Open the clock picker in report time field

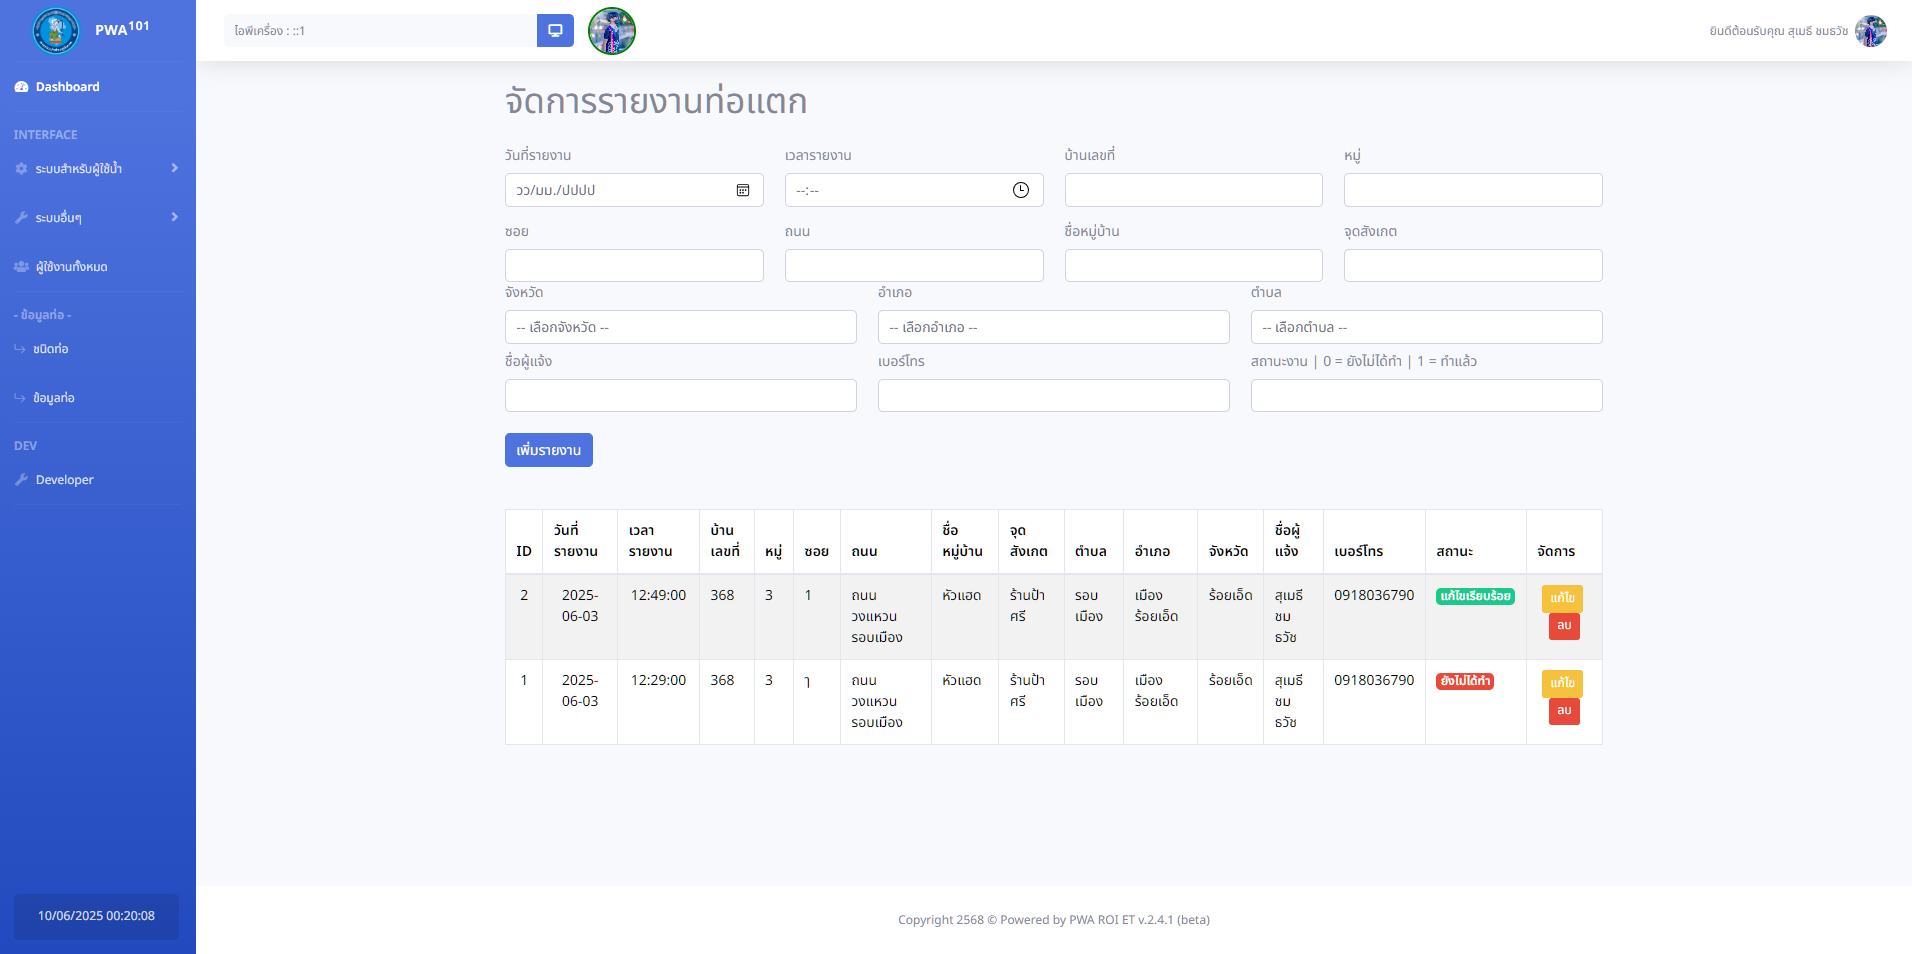1020,190
